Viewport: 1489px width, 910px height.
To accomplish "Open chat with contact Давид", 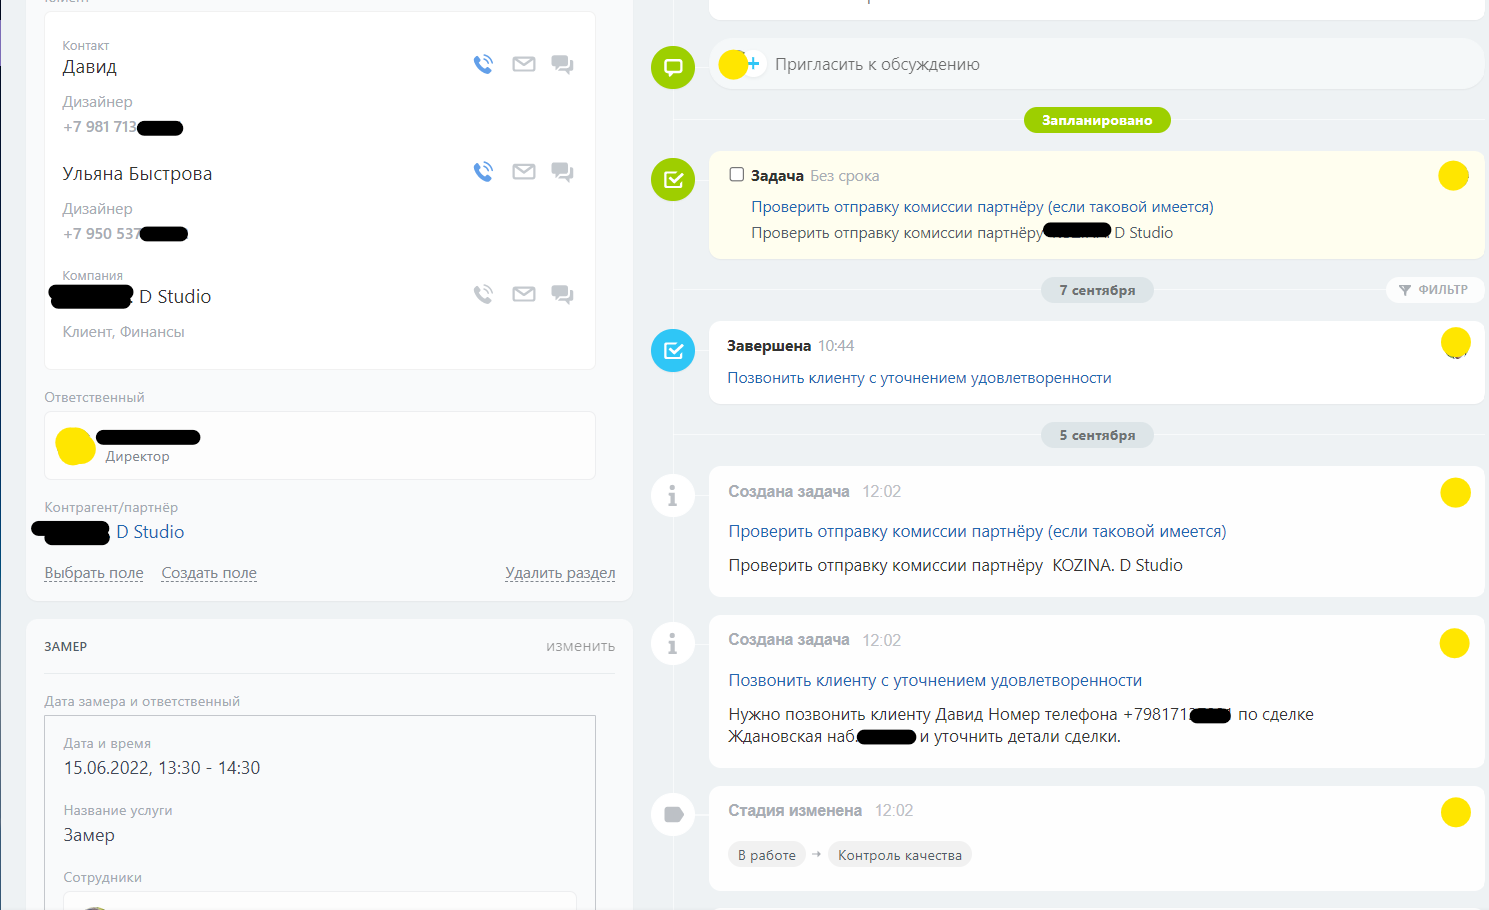I will point(562,64).
